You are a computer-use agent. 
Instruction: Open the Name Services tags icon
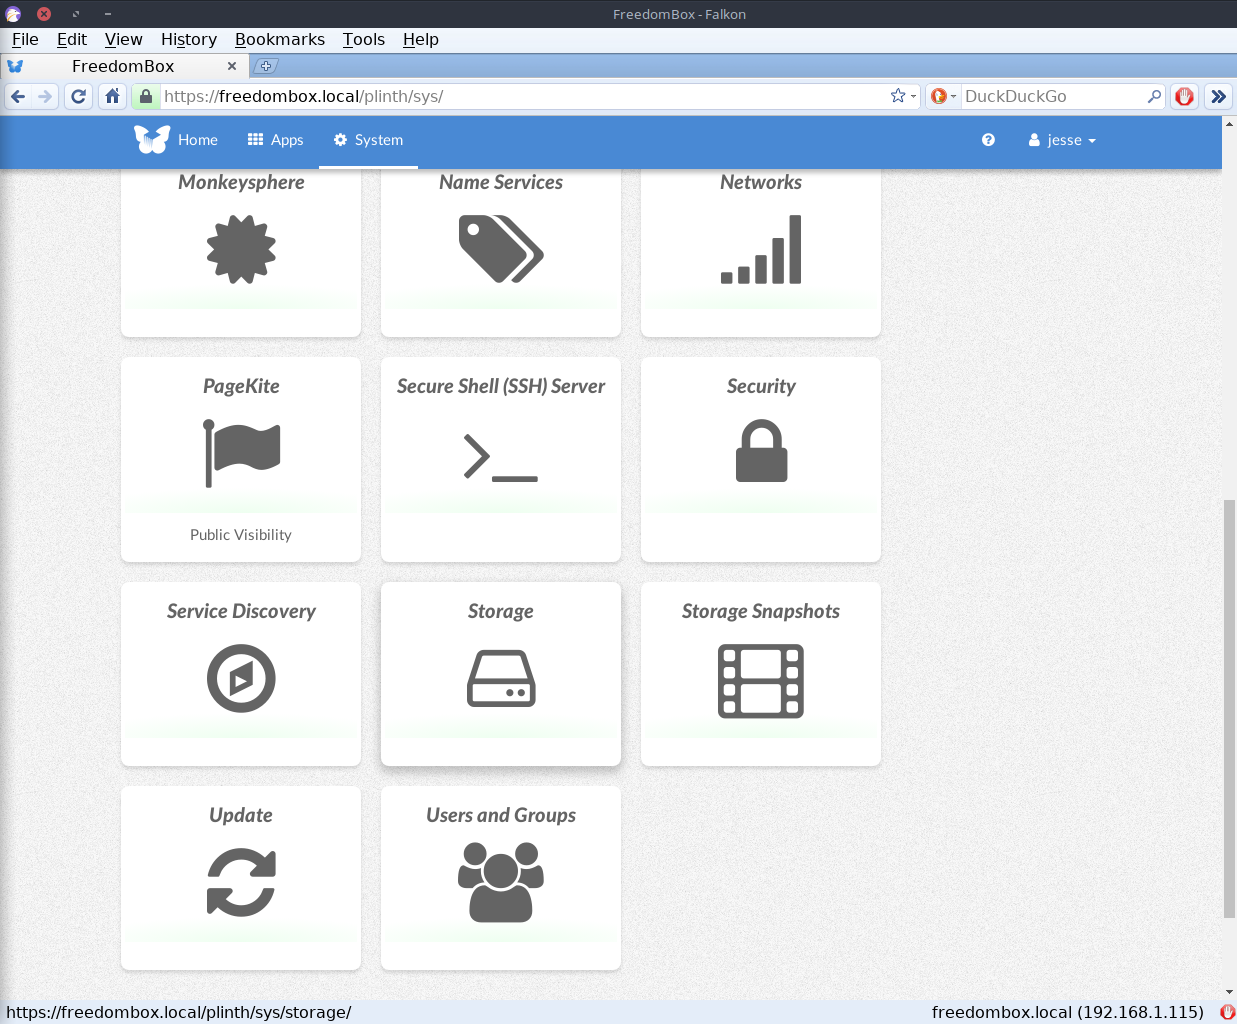point(501,249)
